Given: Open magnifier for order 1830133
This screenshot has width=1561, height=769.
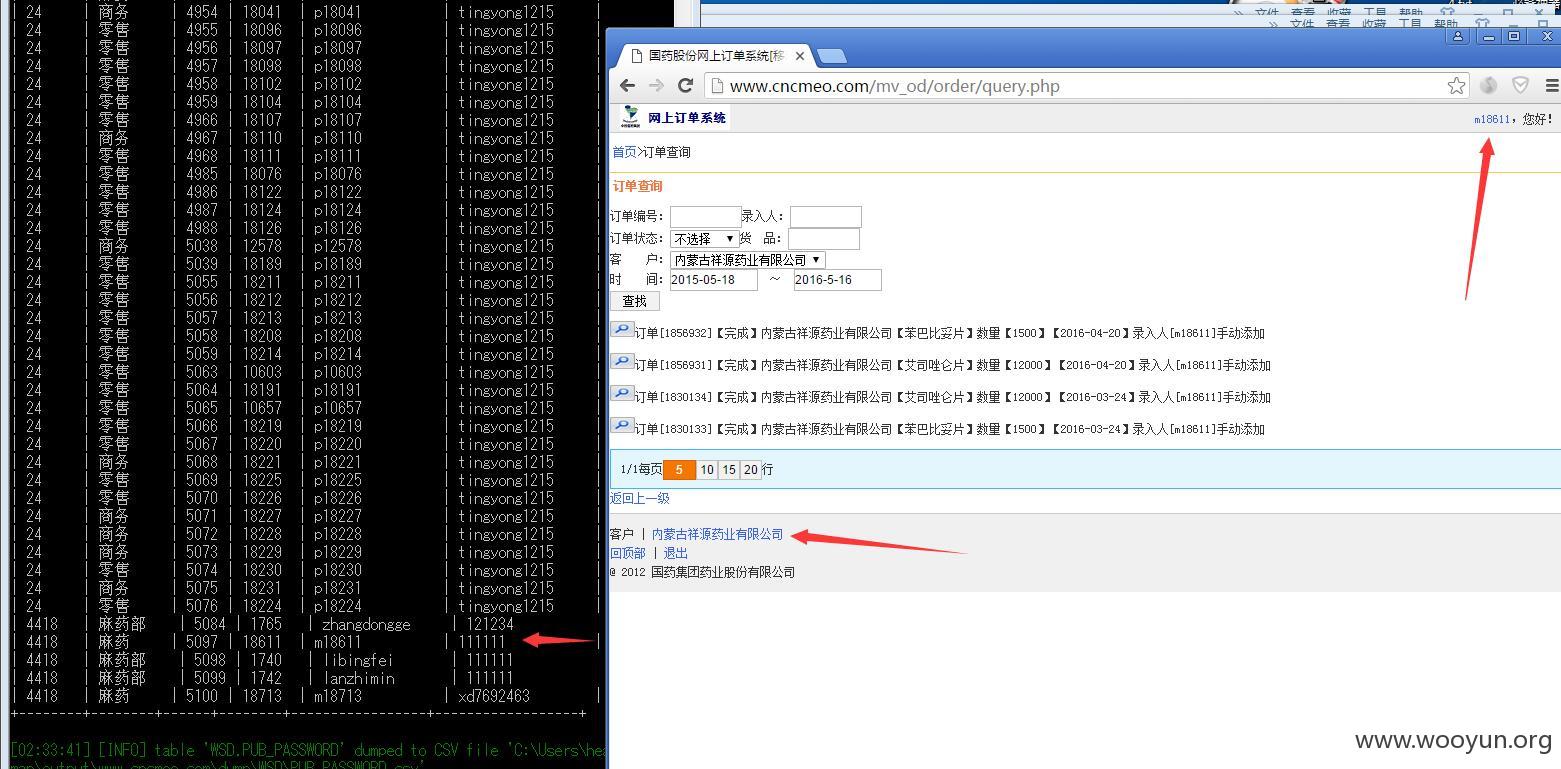Looking at the screenshot, I should (622, 426).
